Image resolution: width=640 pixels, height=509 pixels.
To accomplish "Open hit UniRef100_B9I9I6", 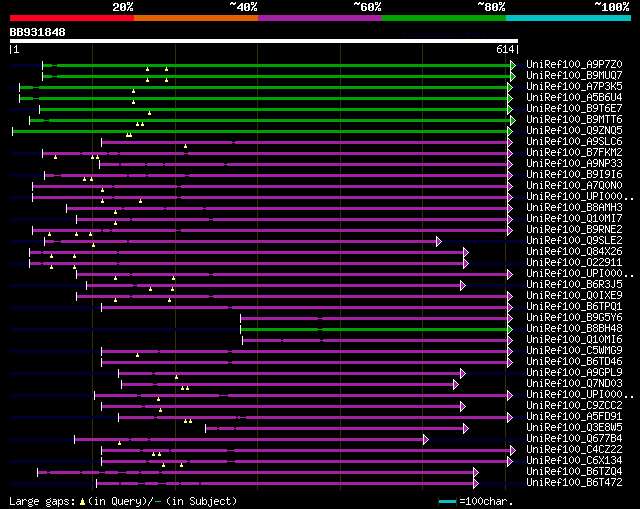I will tap(574, 175).
